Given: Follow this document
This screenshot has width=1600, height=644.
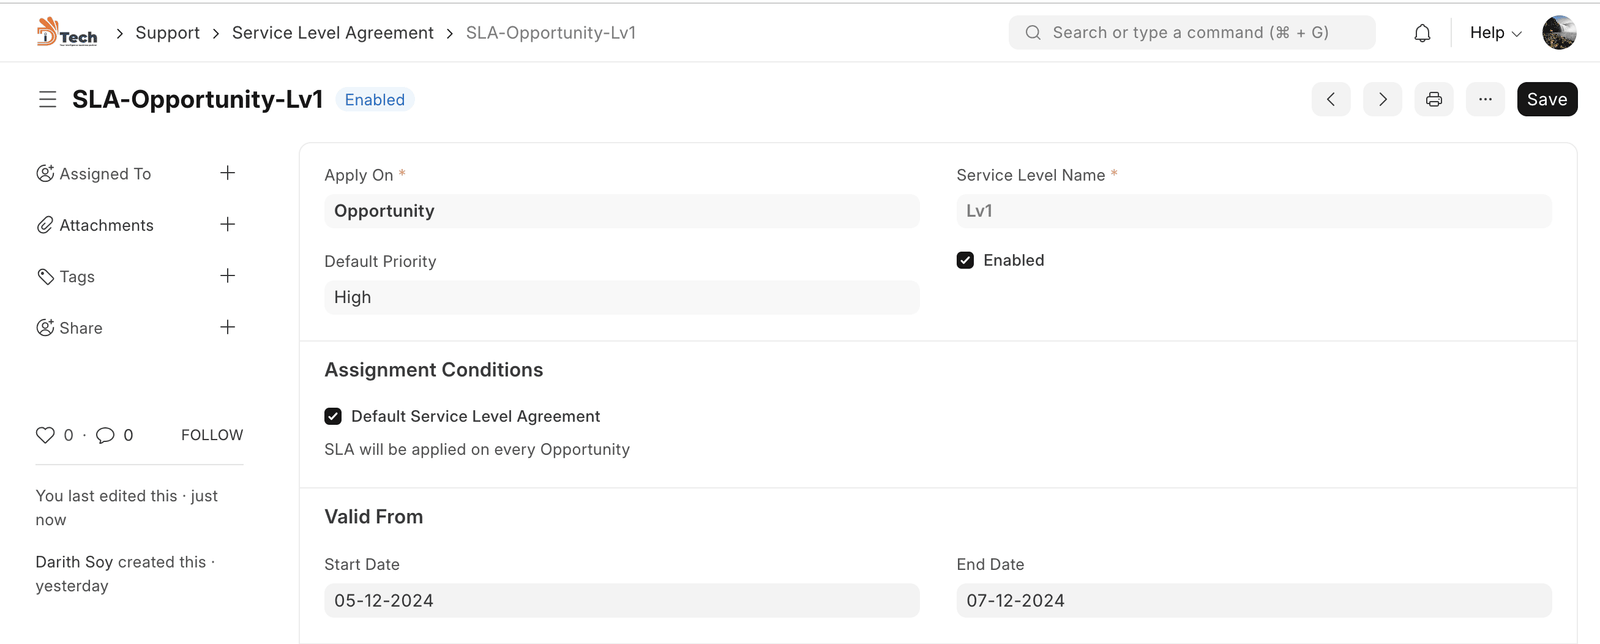Looking at the screenshot, I should [x=212, y=435].
